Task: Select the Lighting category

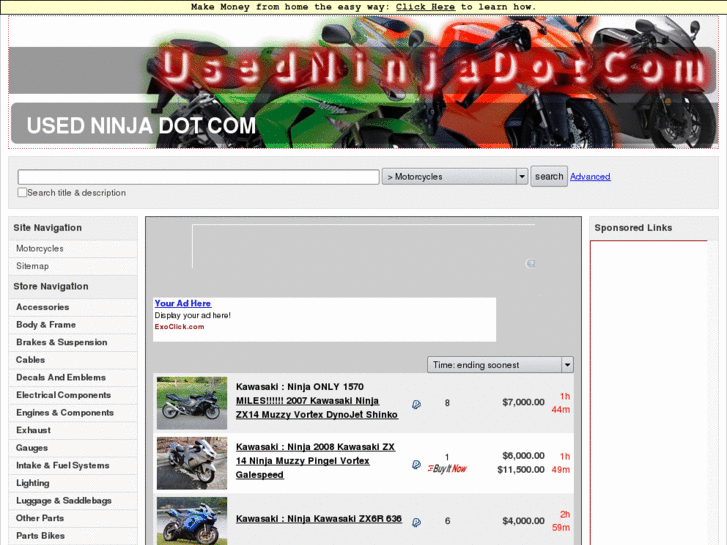Action: click(32, 483)
